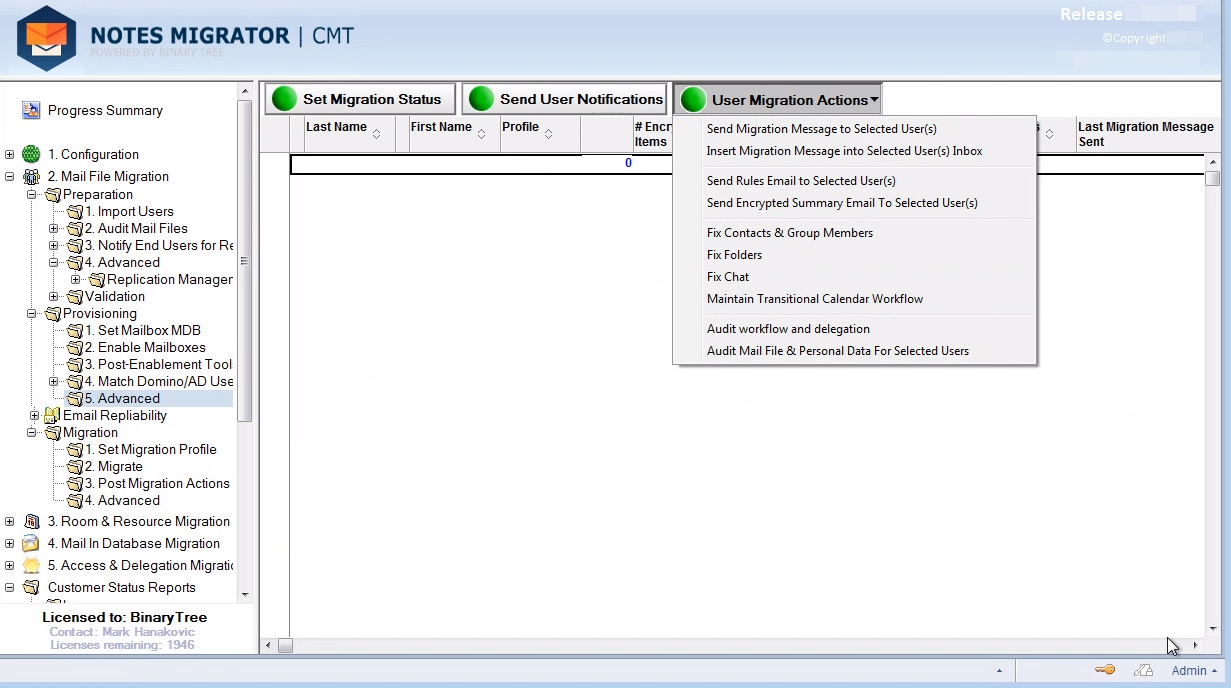Select 5. Advanced under Provisioning
This screenshot has height=688, width=1231.
point(122,398)
